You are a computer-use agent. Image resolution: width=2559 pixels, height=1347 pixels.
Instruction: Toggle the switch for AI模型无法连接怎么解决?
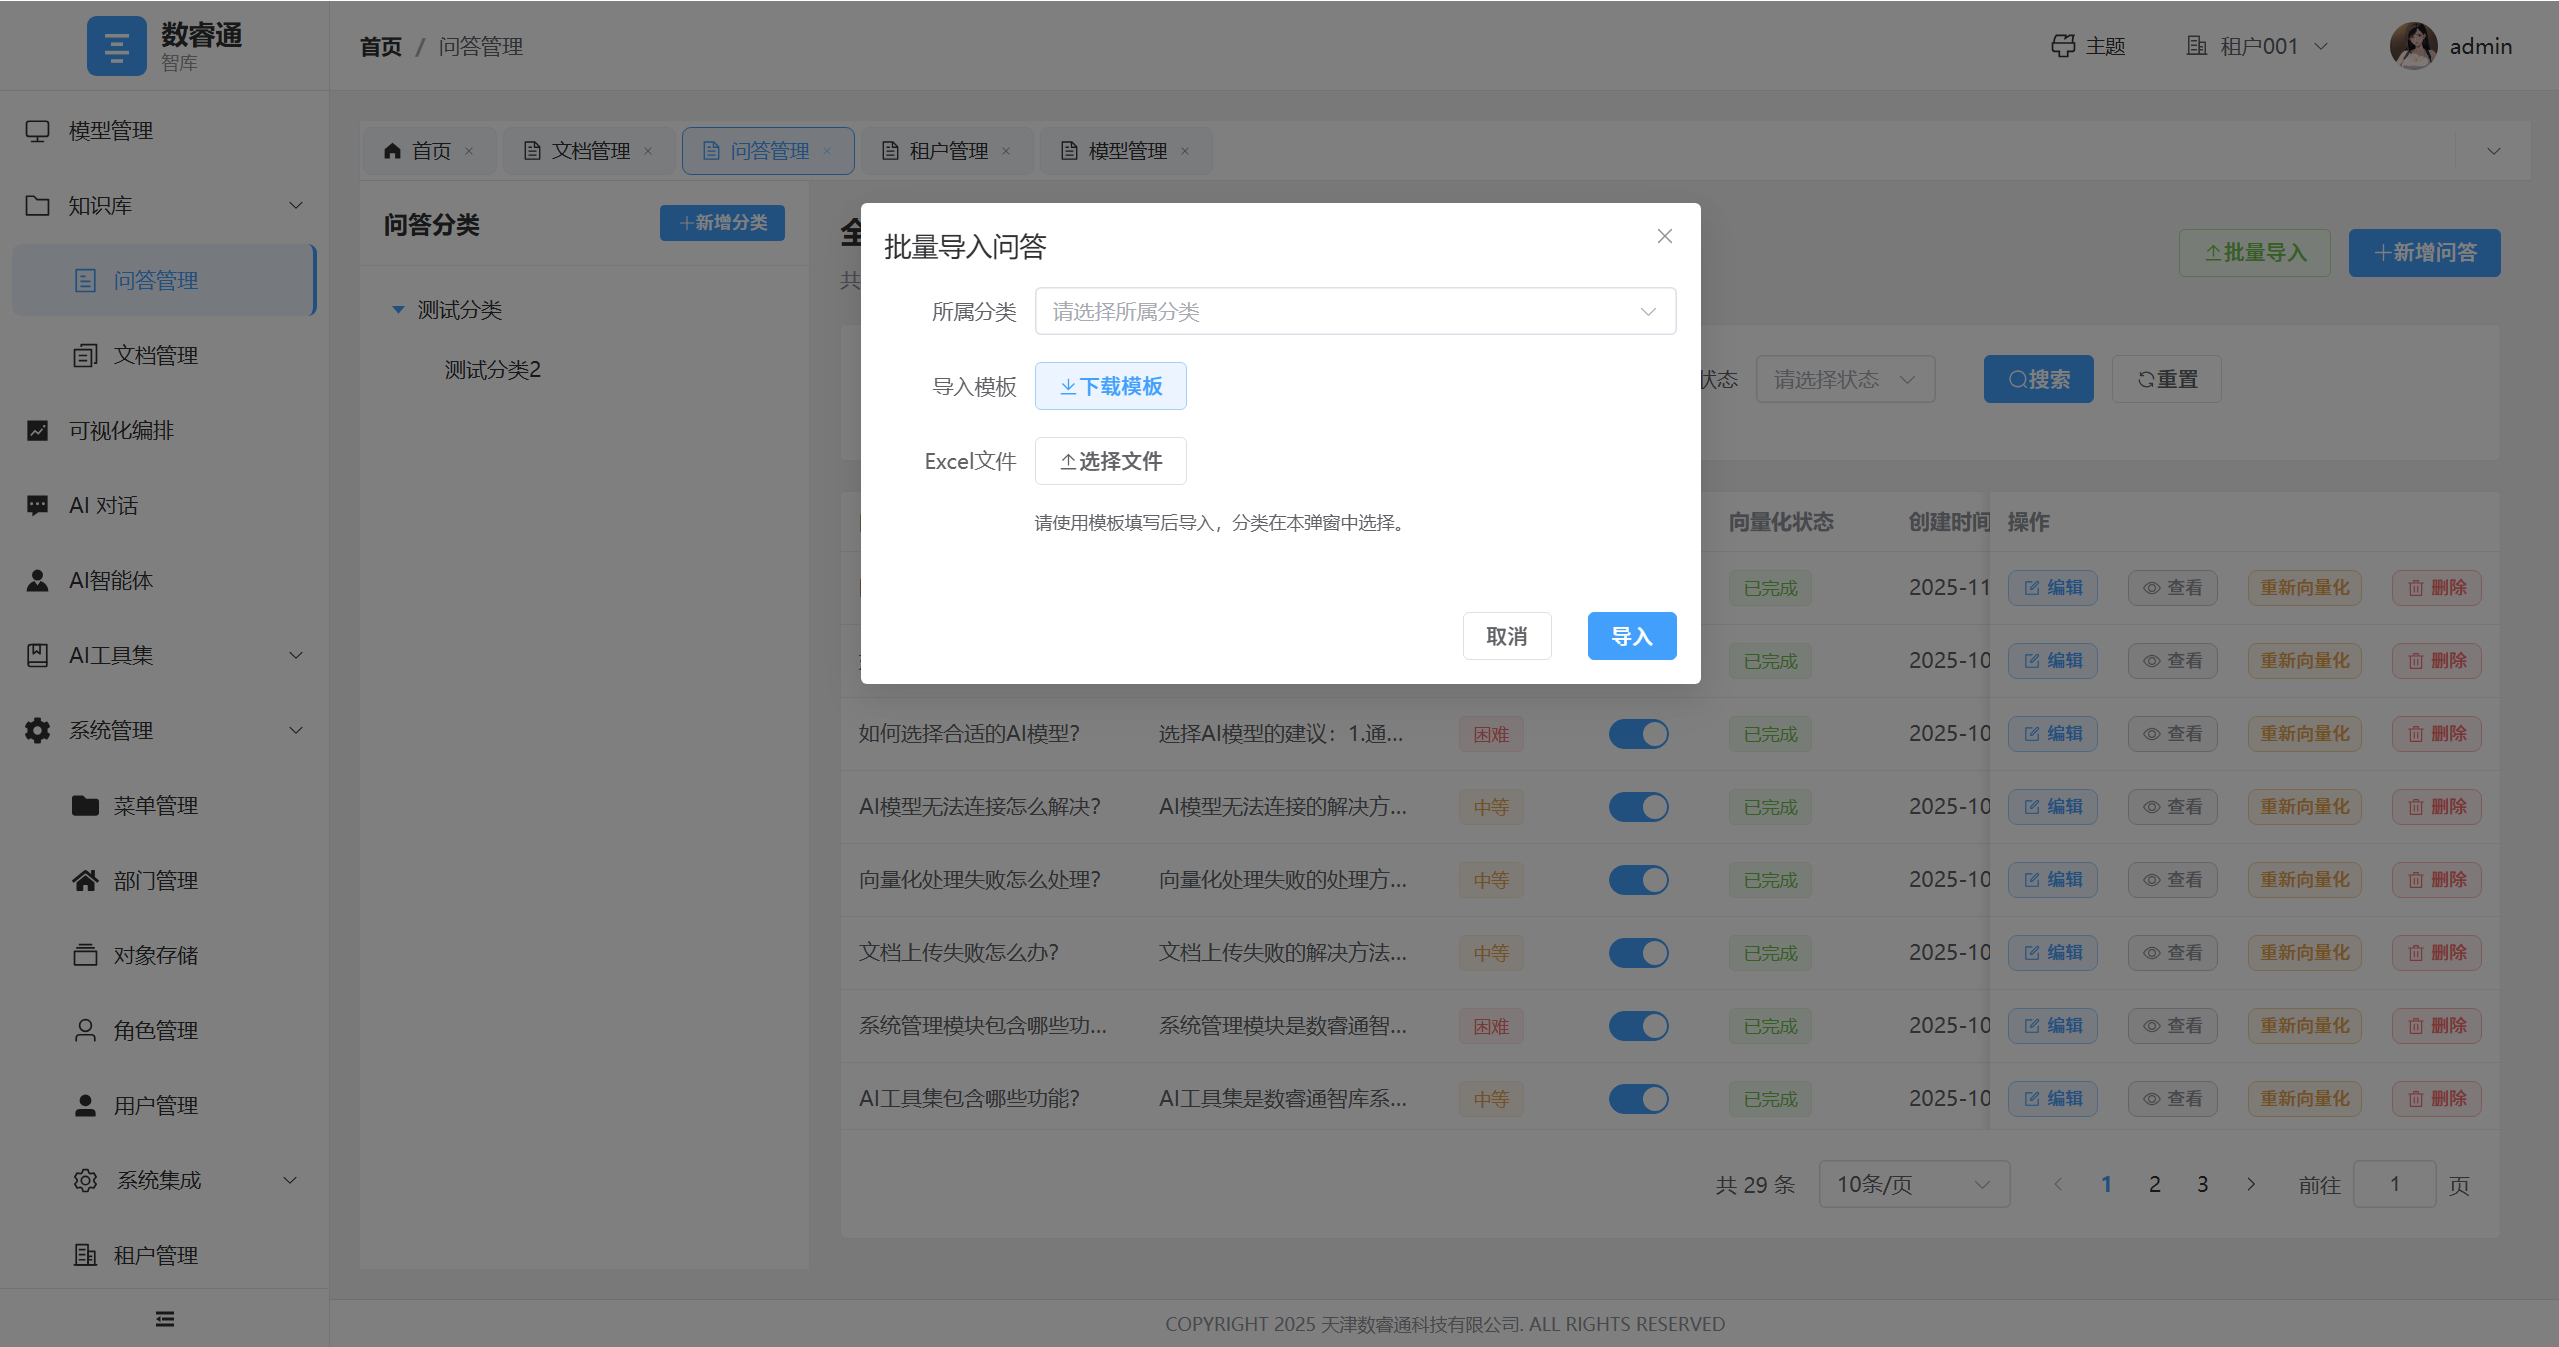click(1638, 807)
